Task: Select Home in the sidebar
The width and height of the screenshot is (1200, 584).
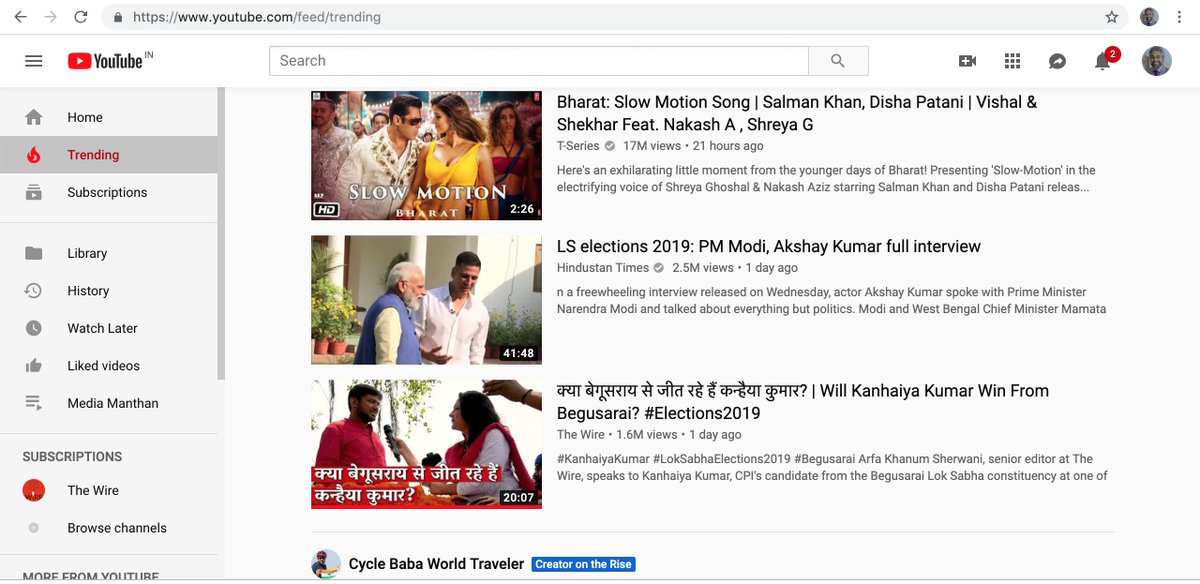Action: coord(108,117)
